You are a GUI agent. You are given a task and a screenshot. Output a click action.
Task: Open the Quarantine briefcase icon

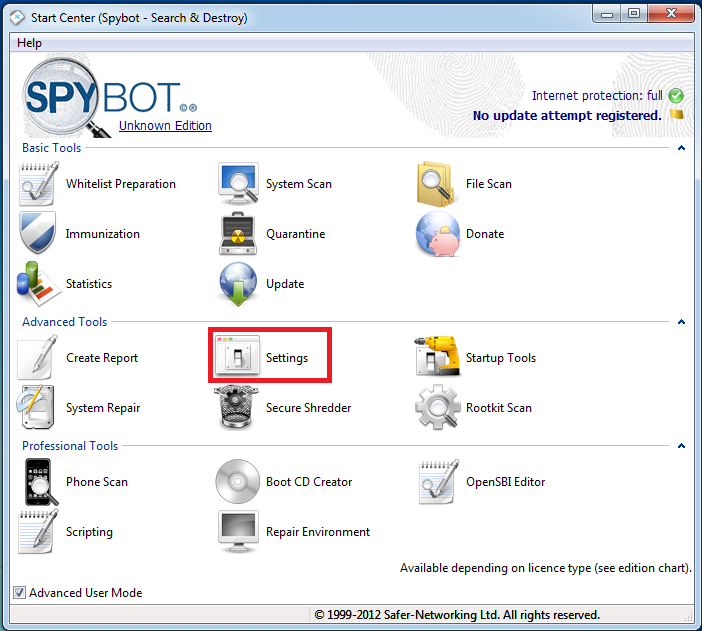click(238, 234)
